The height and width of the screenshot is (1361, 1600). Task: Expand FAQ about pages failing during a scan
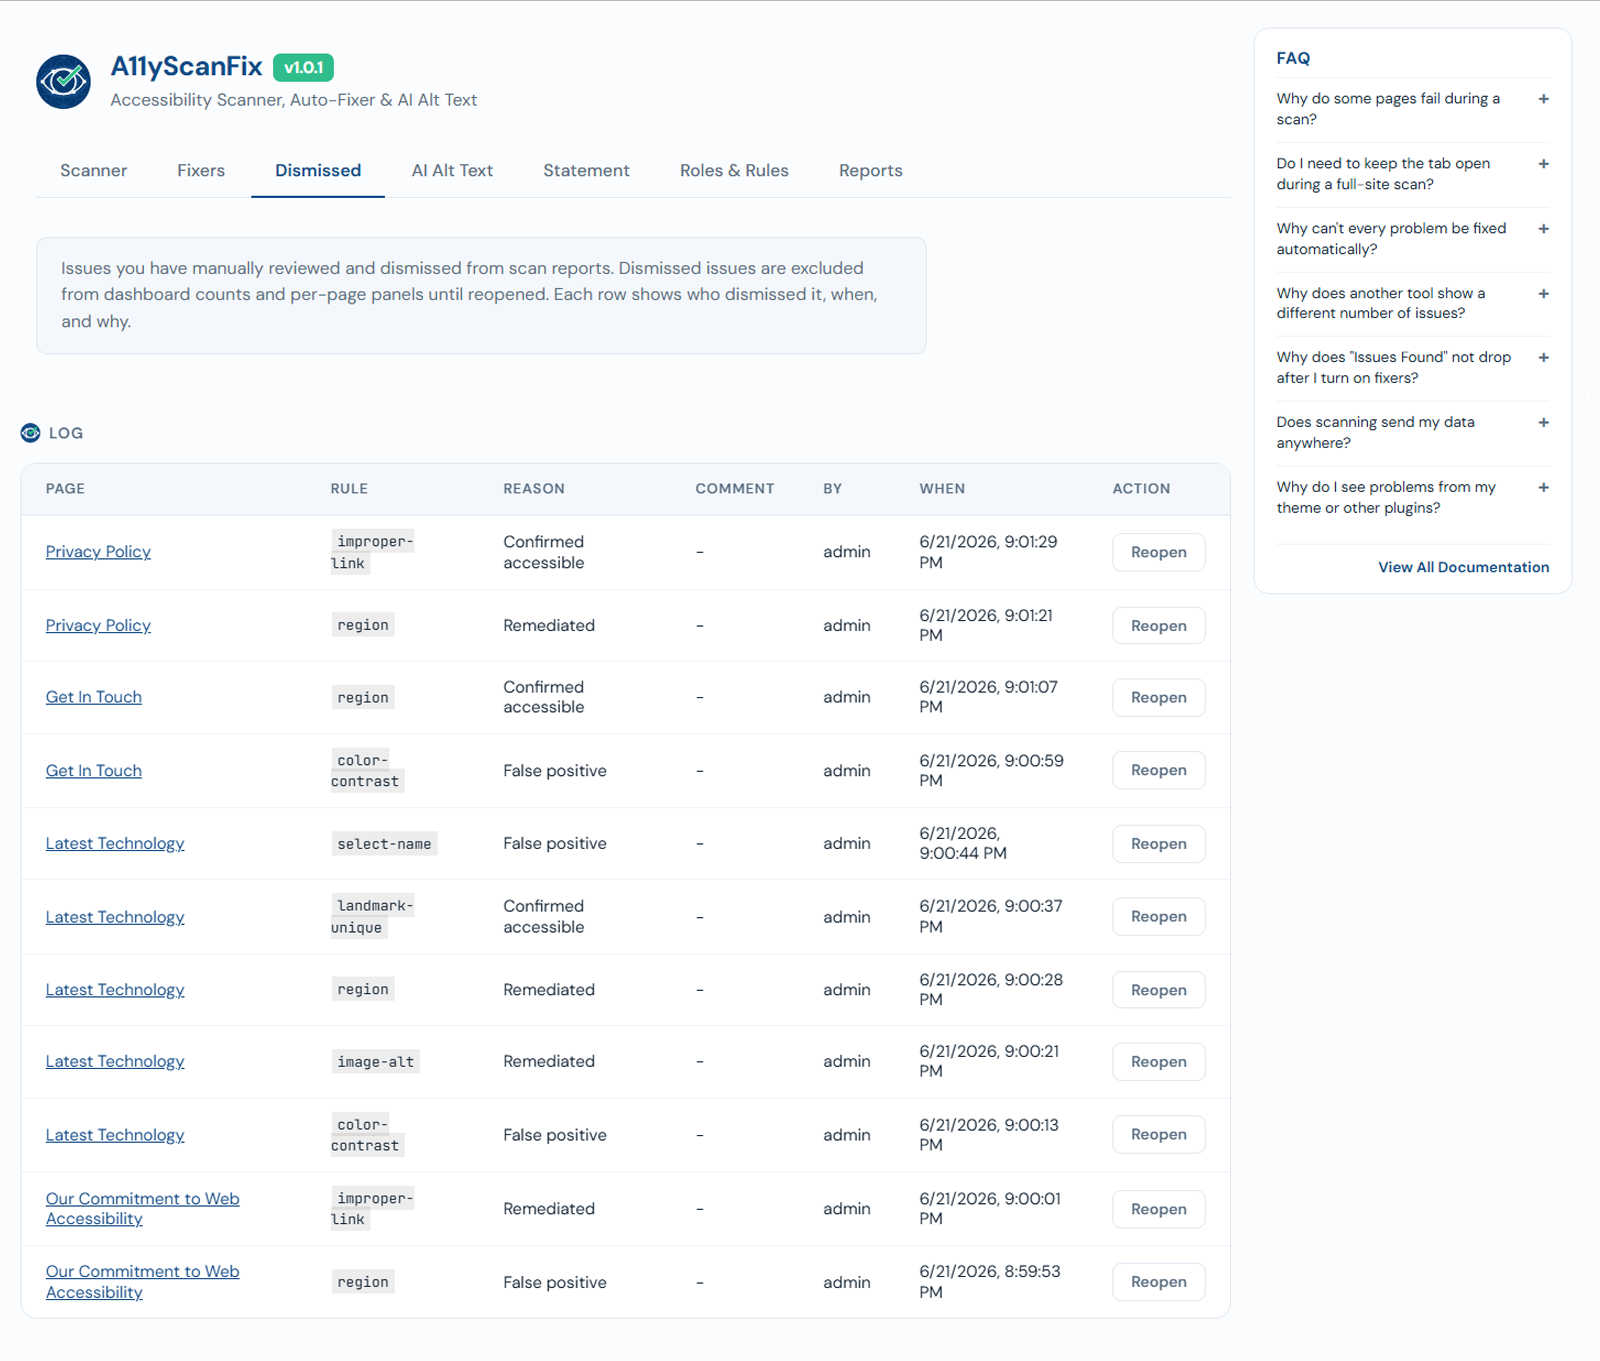1412,109
